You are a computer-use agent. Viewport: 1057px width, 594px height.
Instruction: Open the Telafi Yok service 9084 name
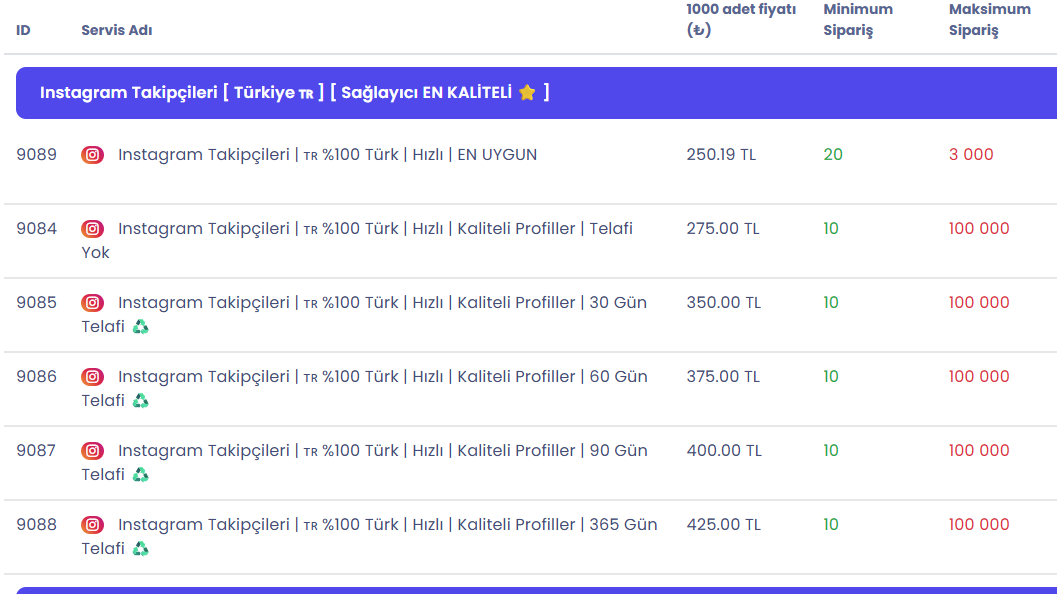(357, 241)
